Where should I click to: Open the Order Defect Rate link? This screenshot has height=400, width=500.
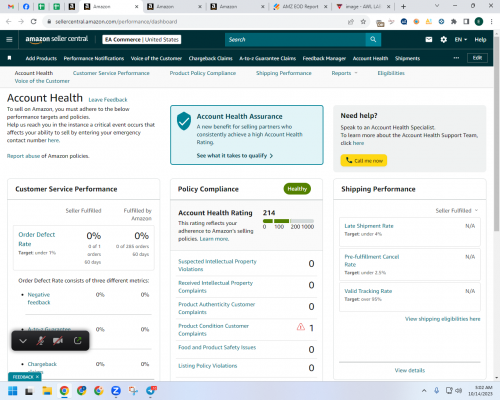point(37,239)
